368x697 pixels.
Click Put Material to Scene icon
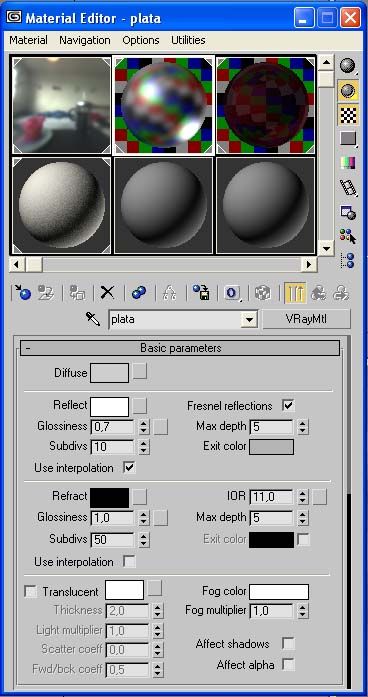coord(45,293)
